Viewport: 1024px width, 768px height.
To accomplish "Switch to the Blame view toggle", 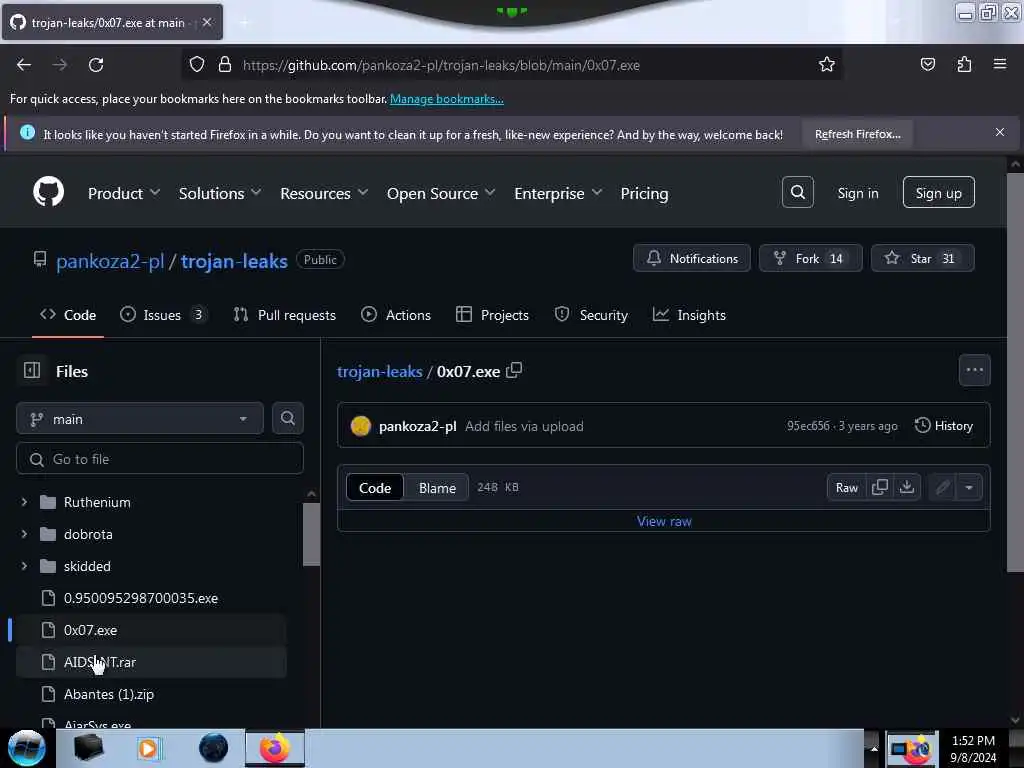I will tap(437, 488).
